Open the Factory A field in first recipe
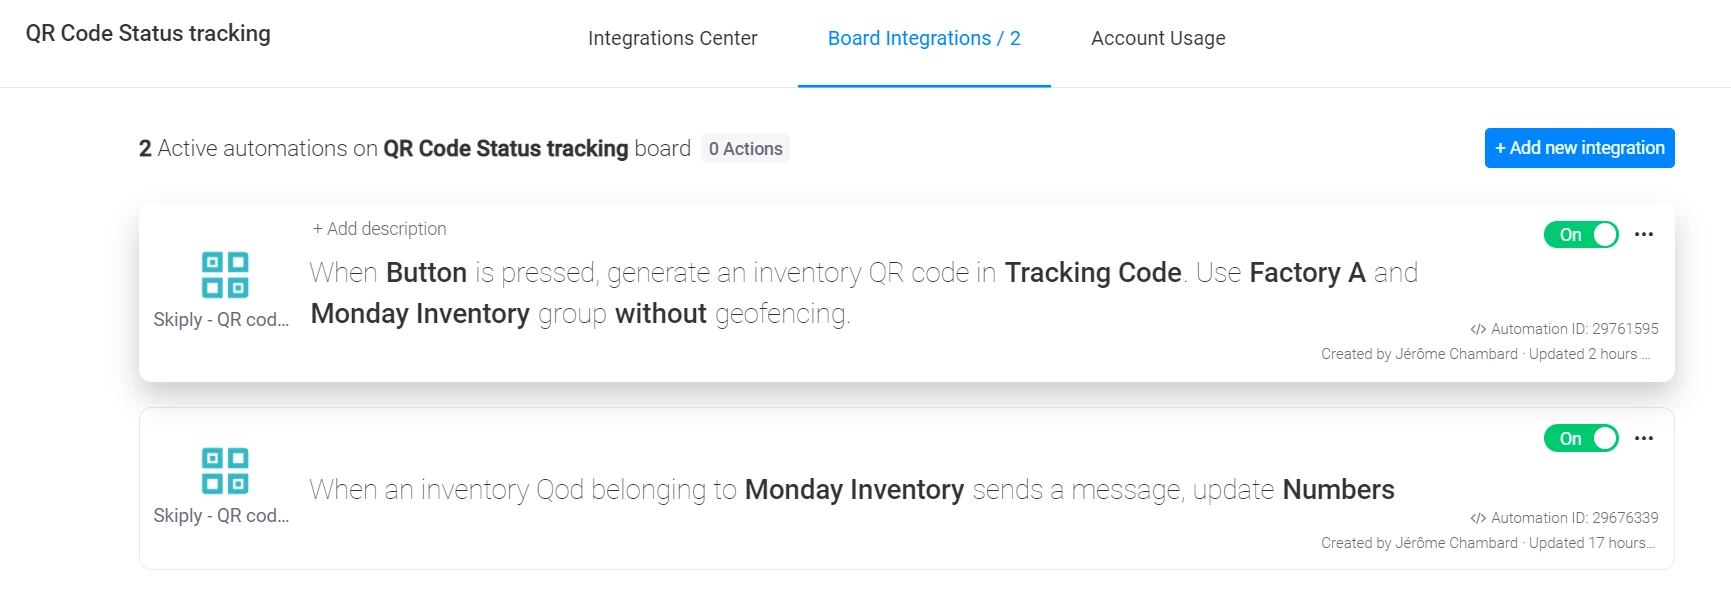This screenshot has width=1731, height=605. coord(1307,273)
